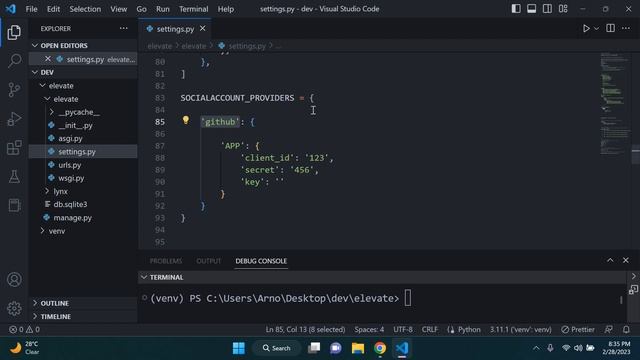Click the 3.11.1 venv interpreter selector
640x360 pixels.
(520, 329)
